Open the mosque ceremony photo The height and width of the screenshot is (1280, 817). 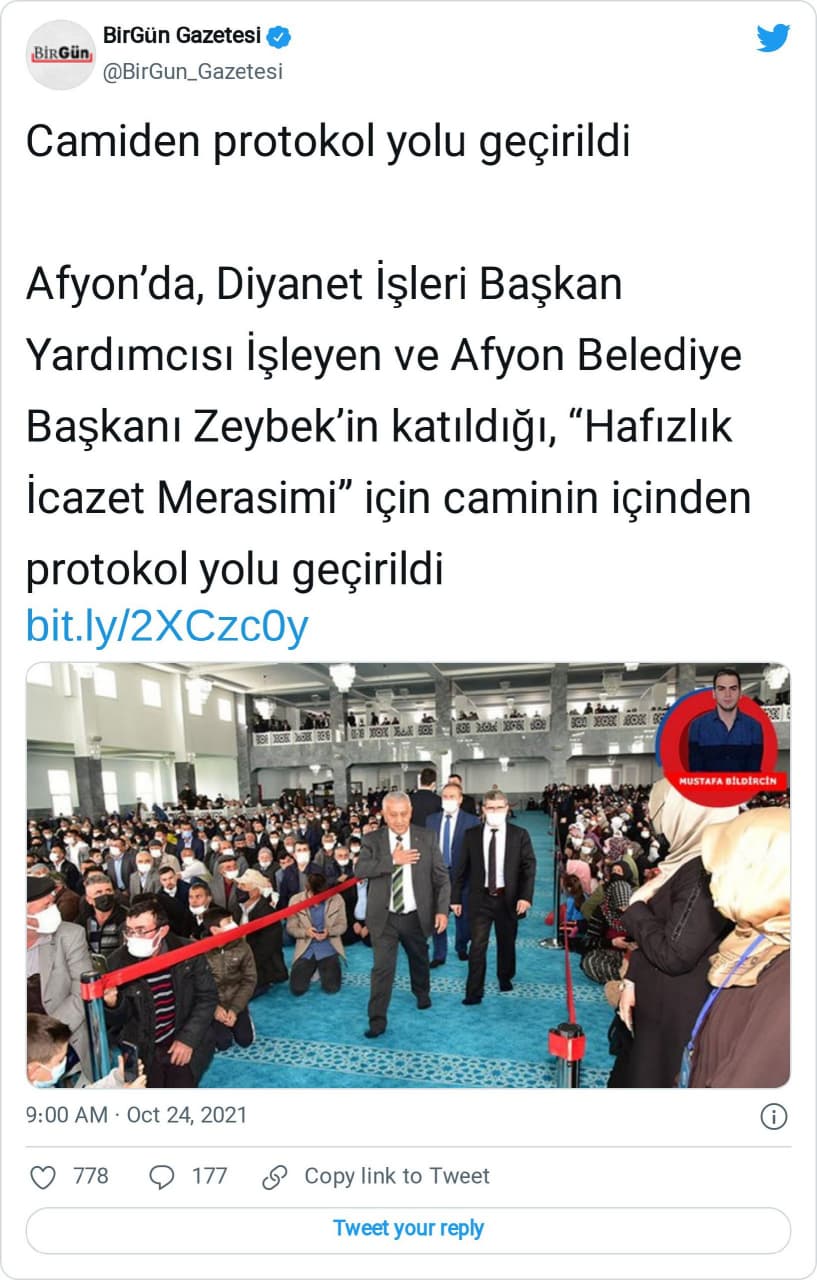[408, 875]
